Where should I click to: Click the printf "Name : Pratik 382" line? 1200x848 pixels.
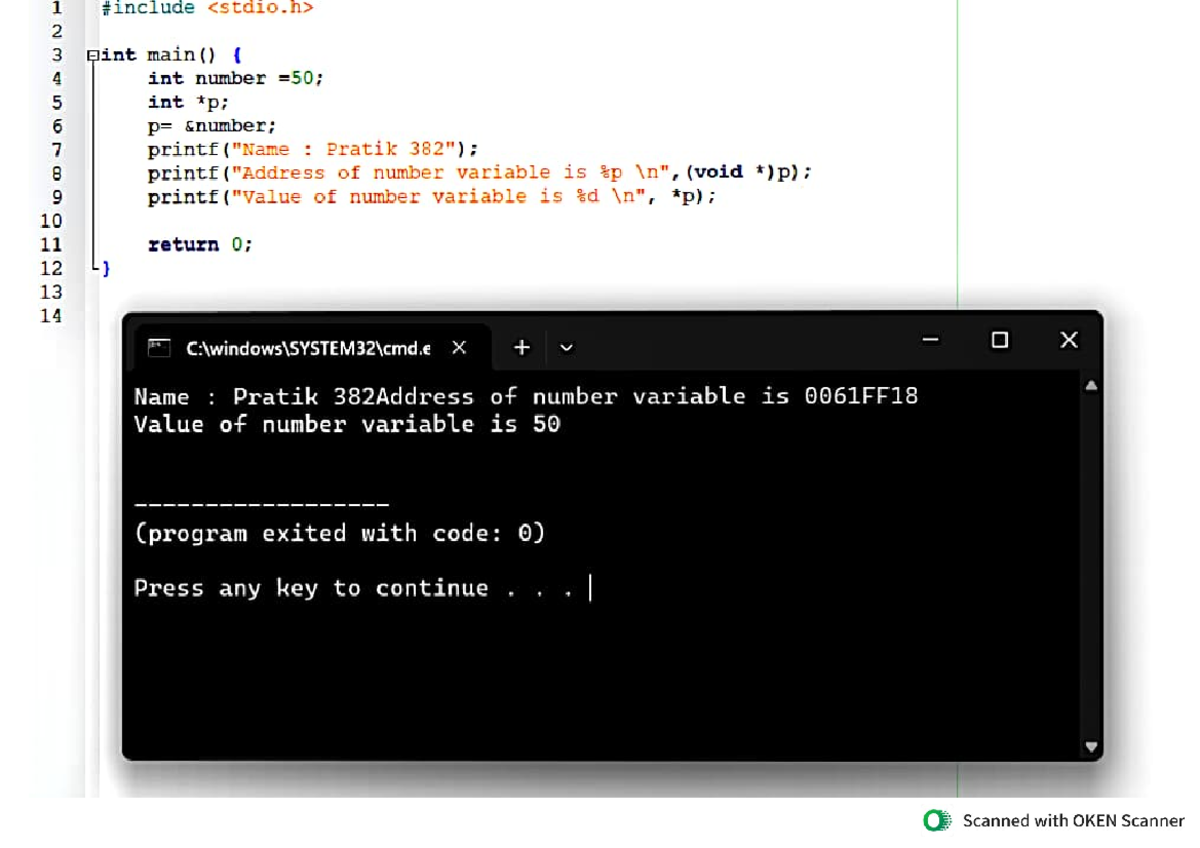click(313, 150)
